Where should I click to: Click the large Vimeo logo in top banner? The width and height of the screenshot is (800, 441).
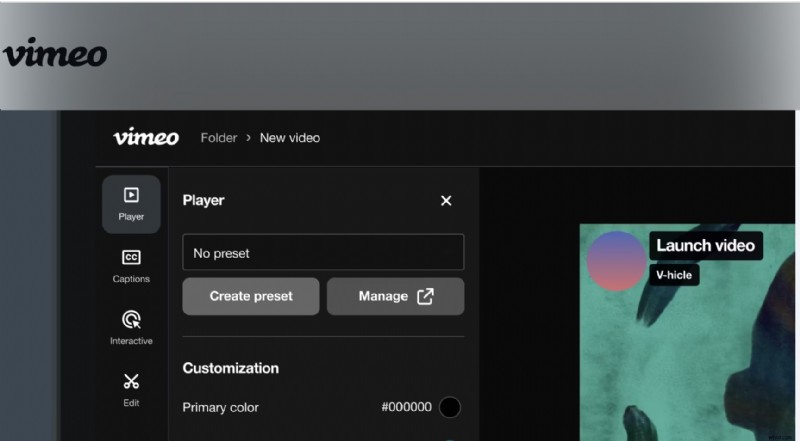(55, 54)
